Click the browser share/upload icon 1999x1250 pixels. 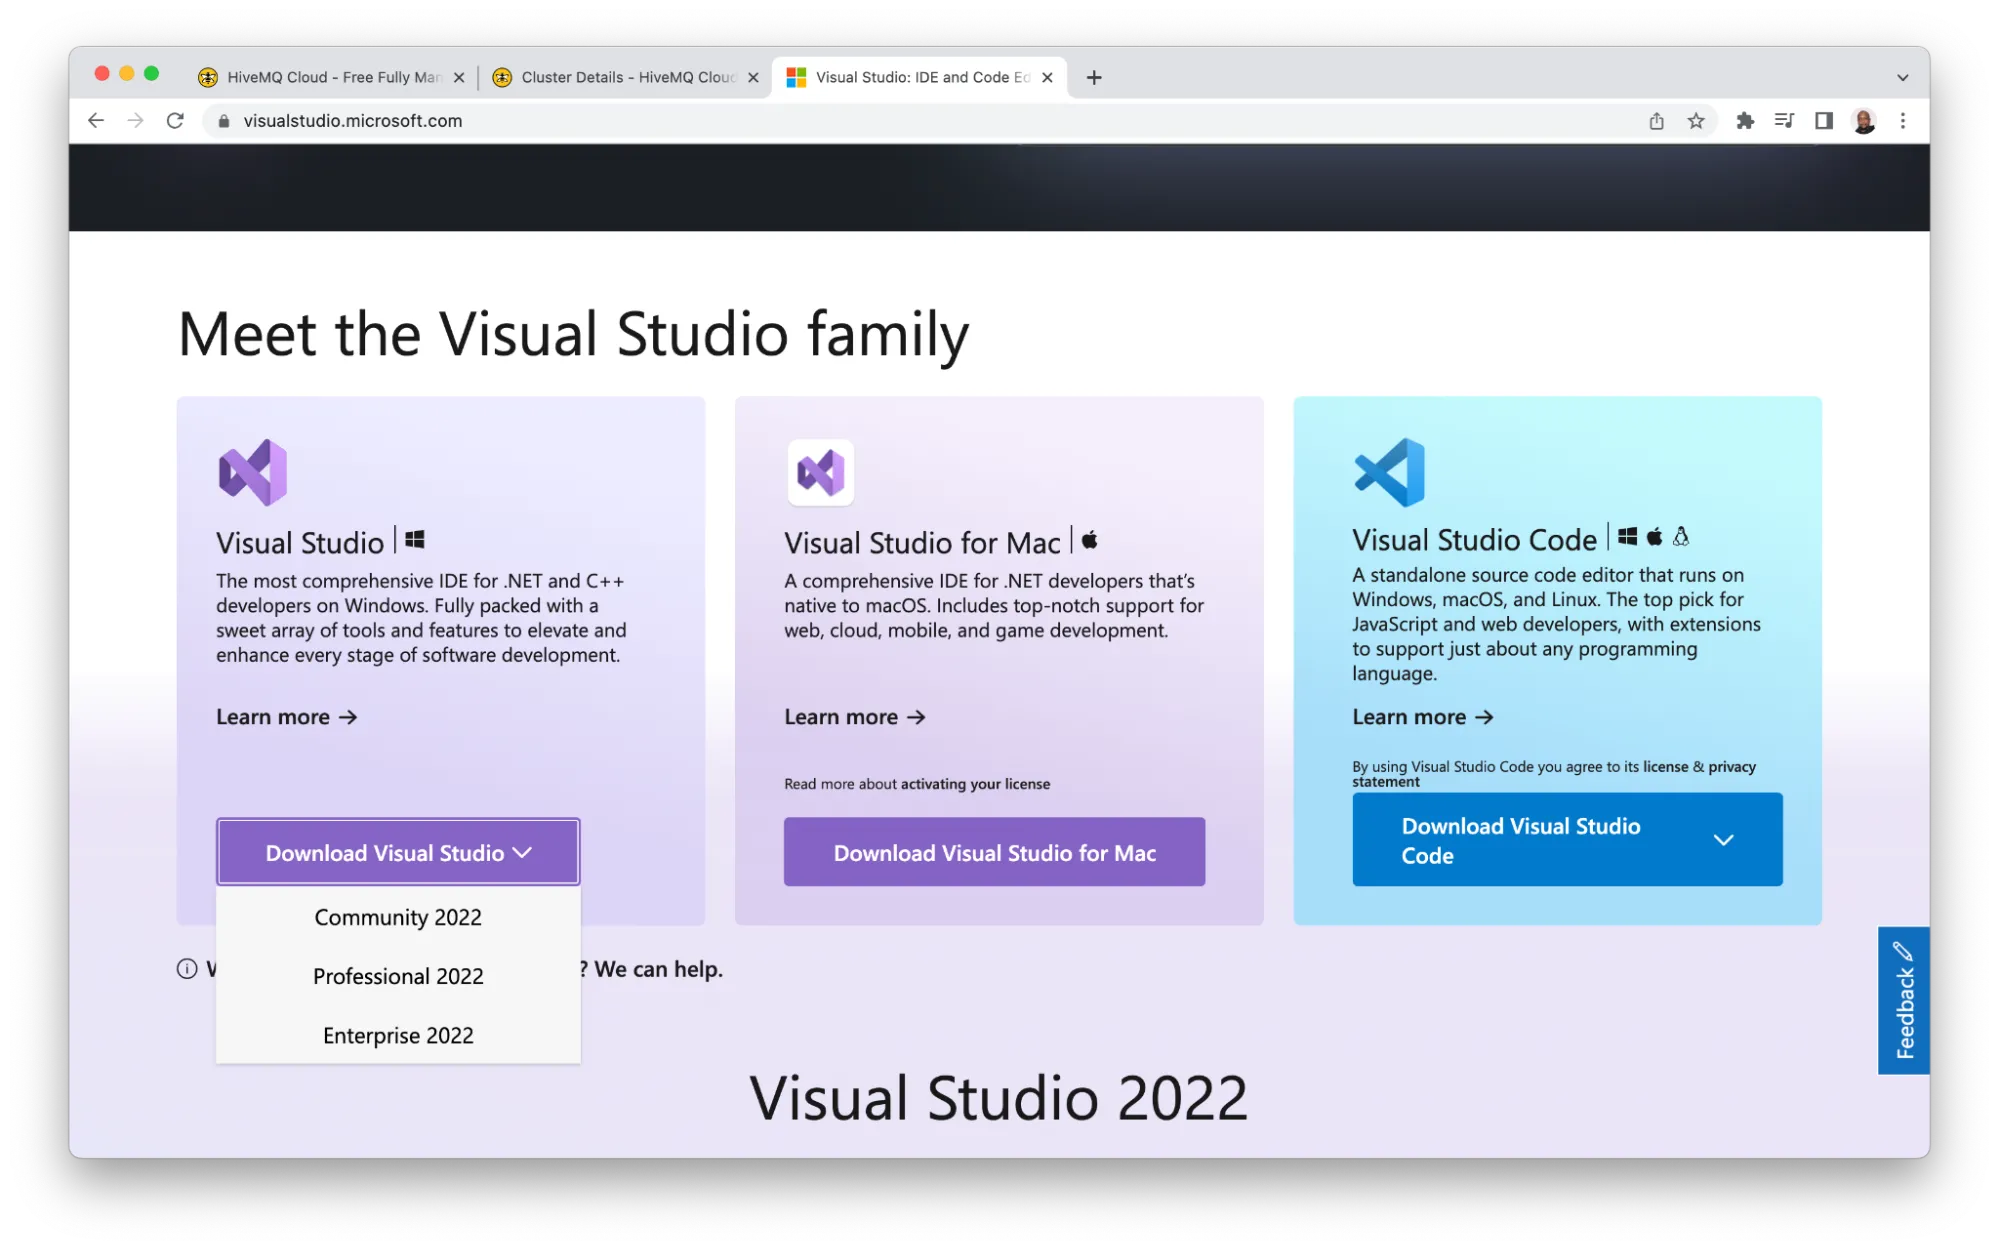click(x=1656, y=120)
